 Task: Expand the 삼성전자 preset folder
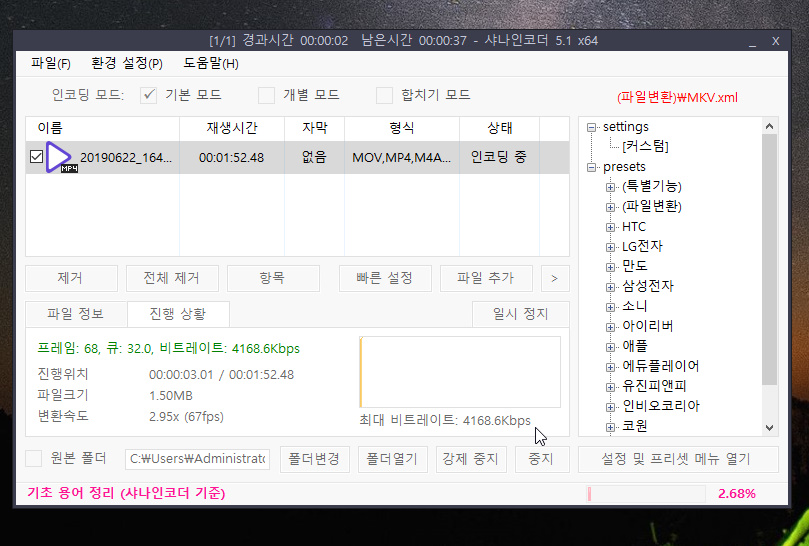[610, 287]
